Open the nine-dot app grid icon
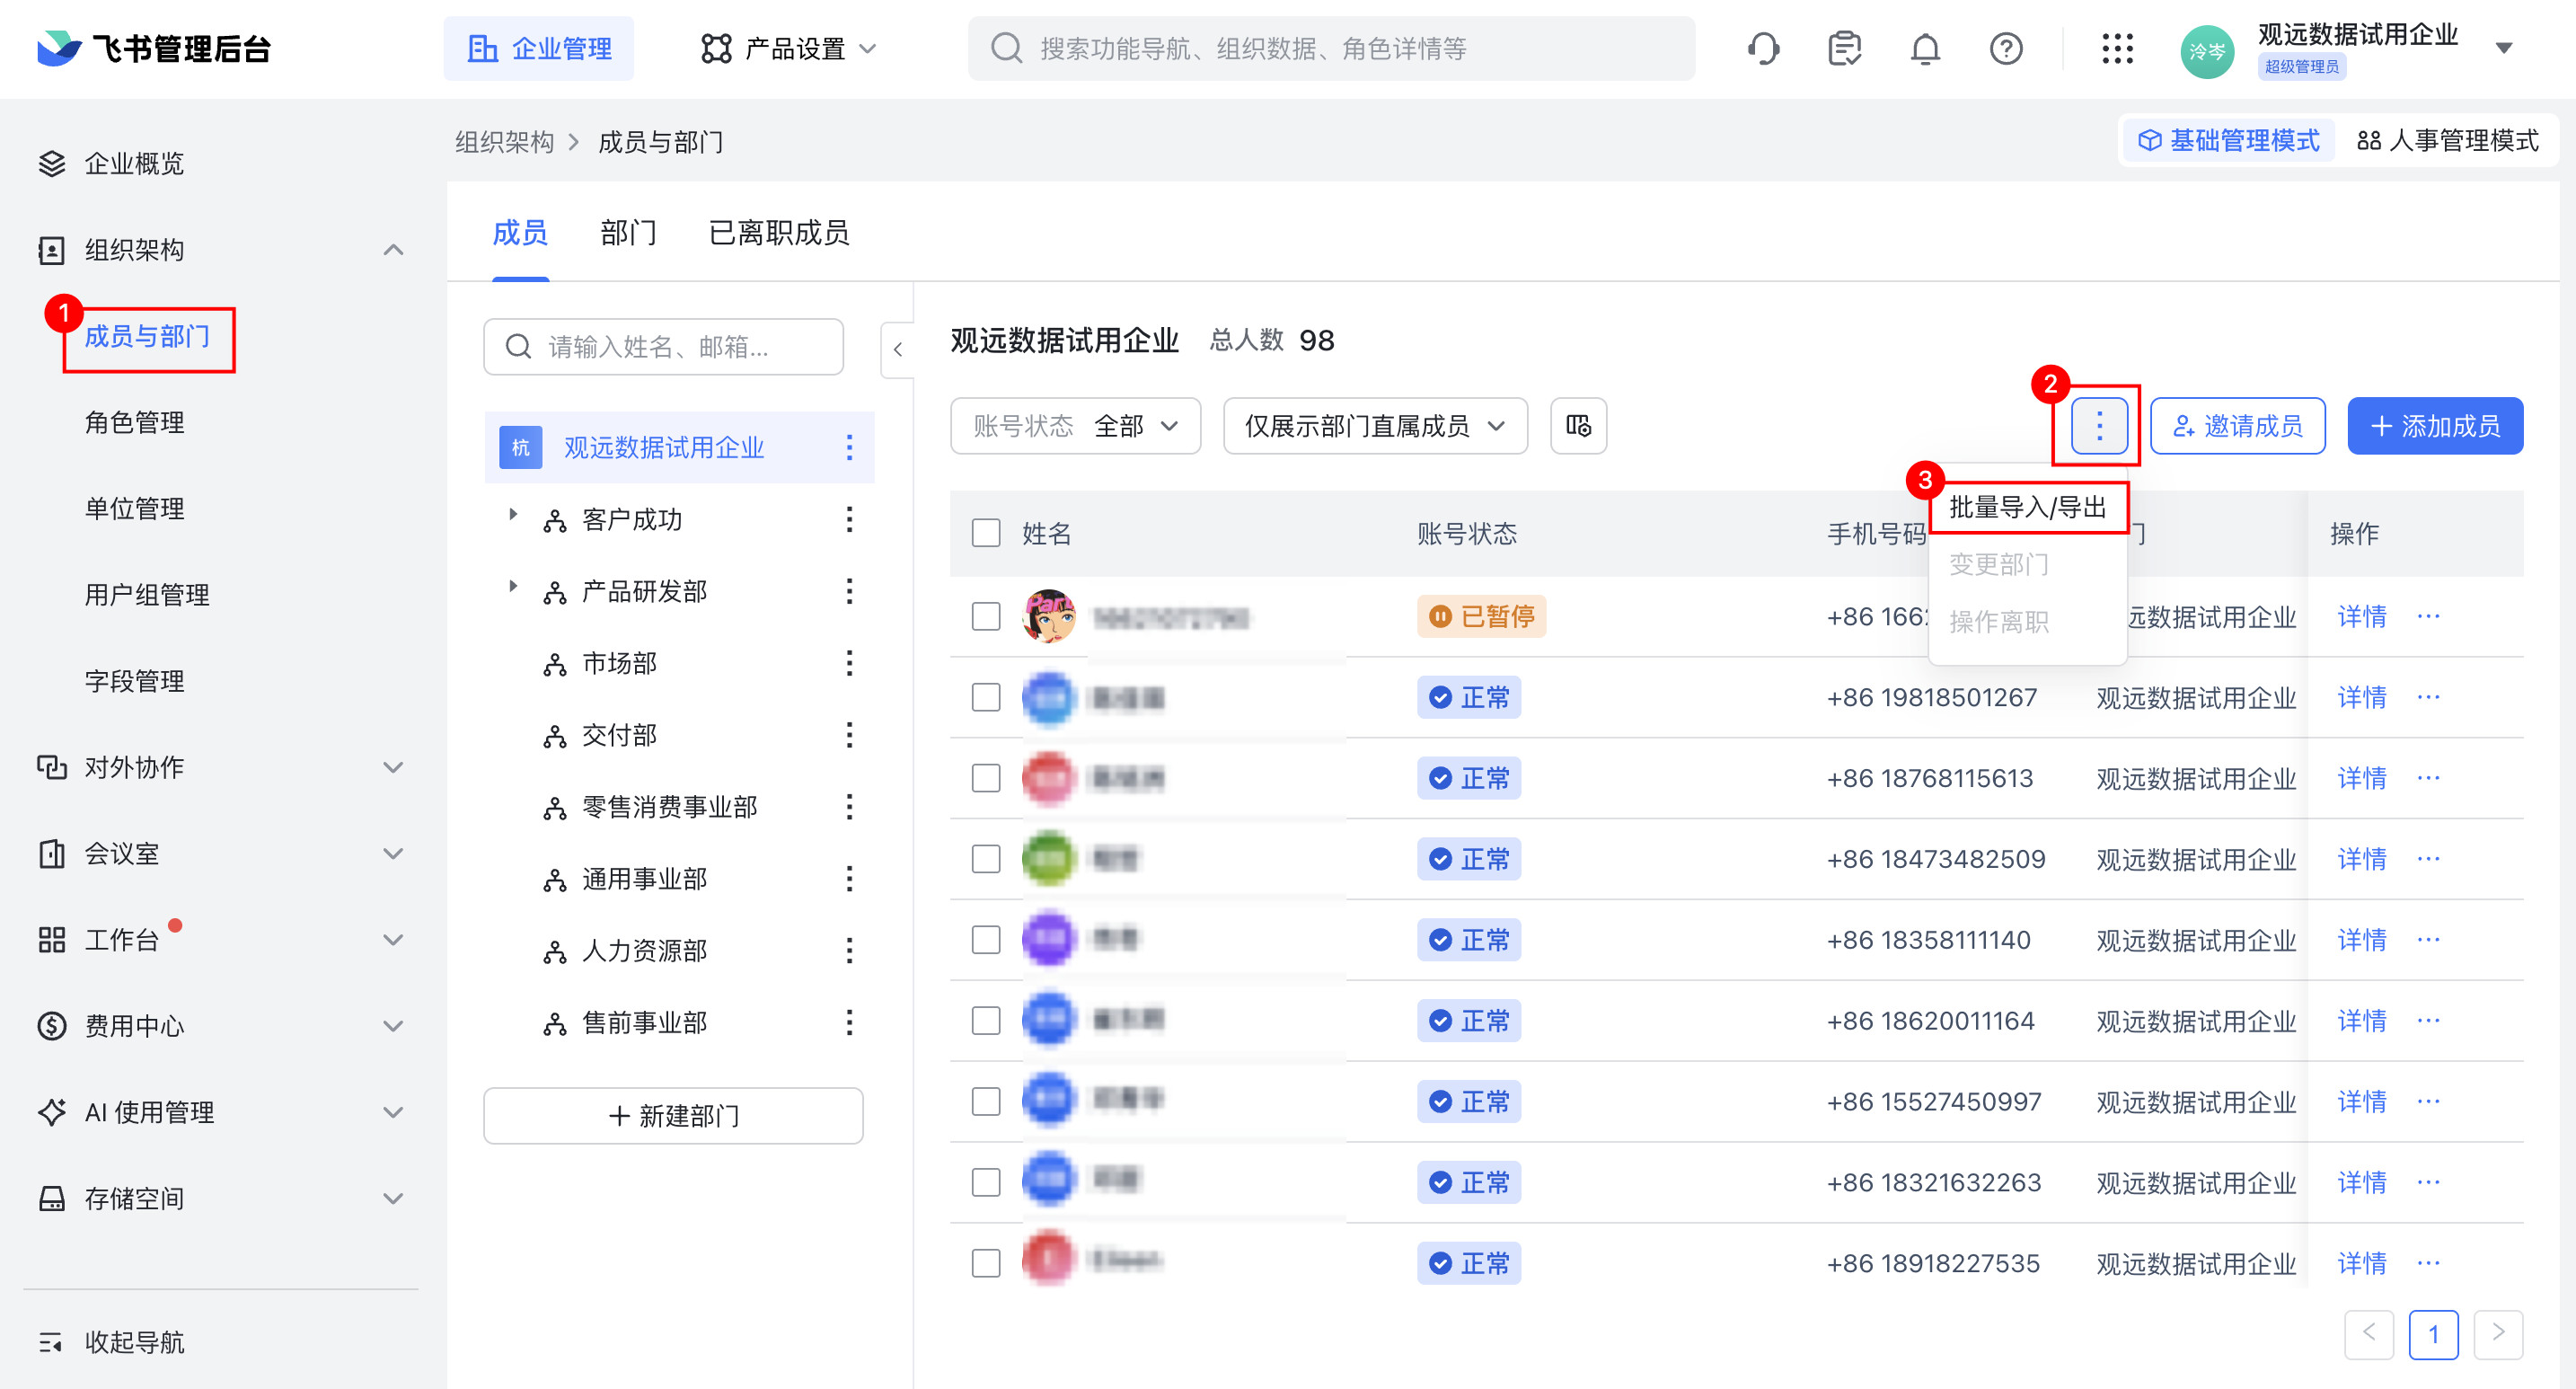This screenshot has height=1389, width=2576. click(2117, 48)
